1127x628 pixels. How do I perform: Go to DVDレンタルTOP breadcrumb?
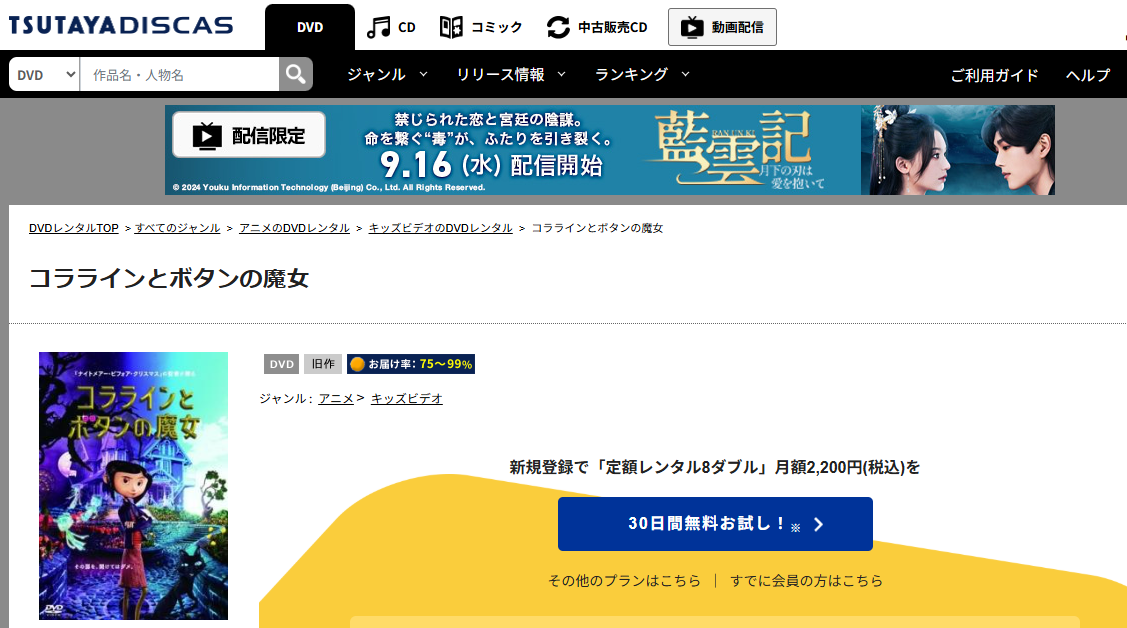click(73, 228)
